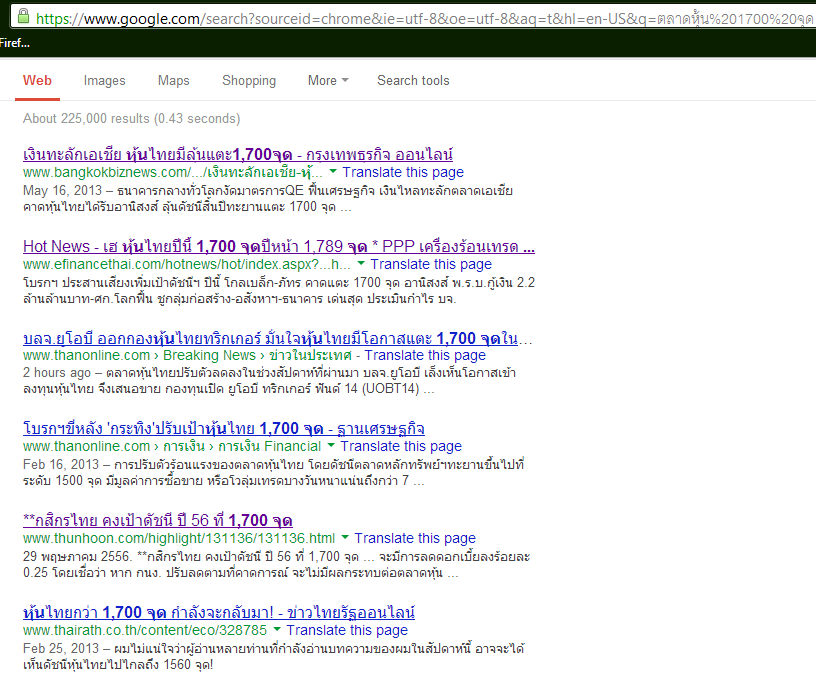Open Search tools options

(x=413, y=81)
